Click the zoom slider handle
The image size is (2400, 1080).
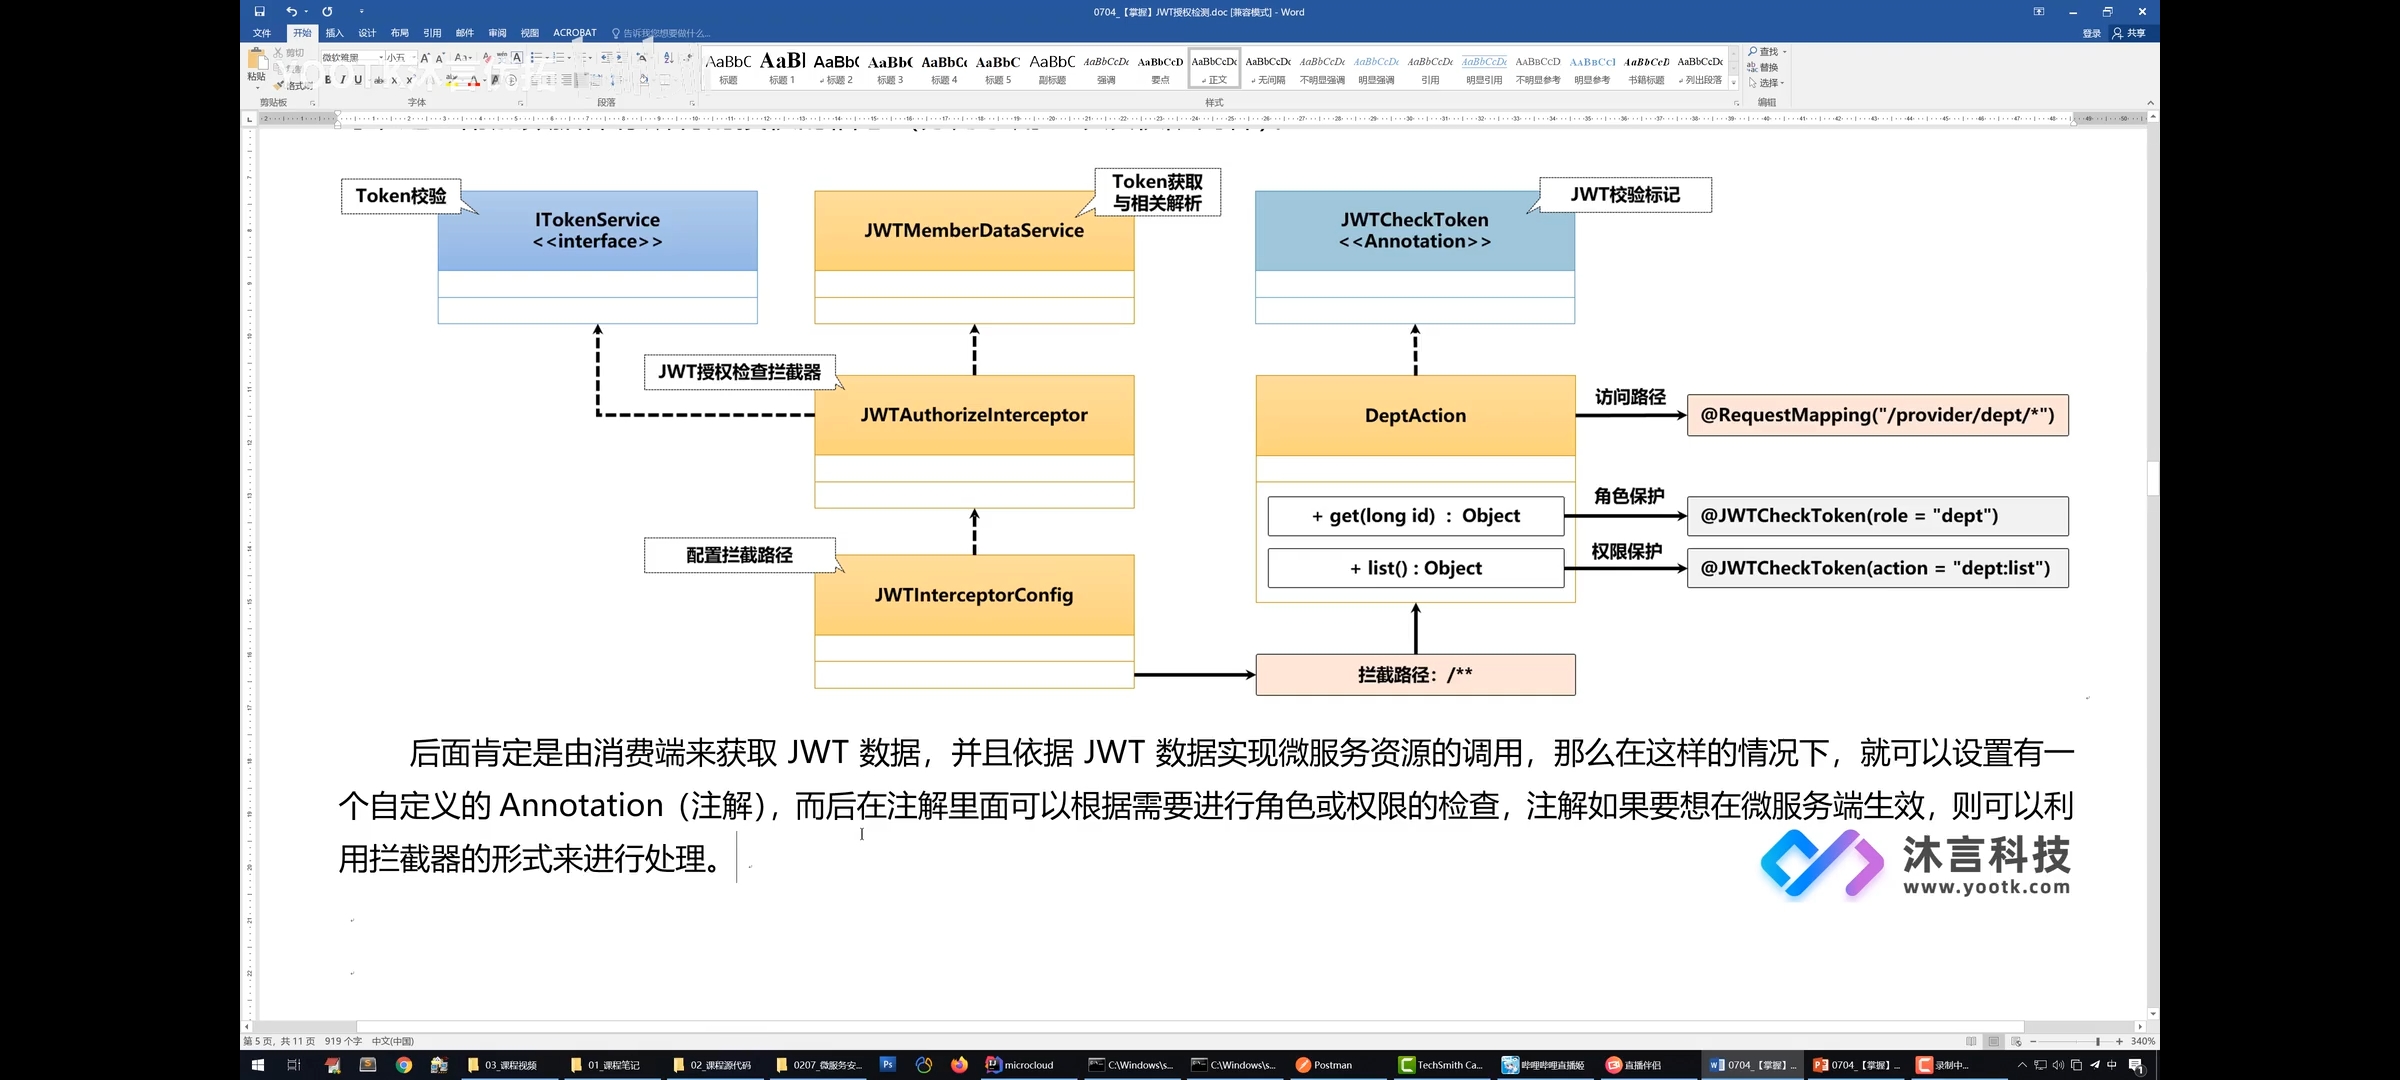(x=2098, y=1041)
